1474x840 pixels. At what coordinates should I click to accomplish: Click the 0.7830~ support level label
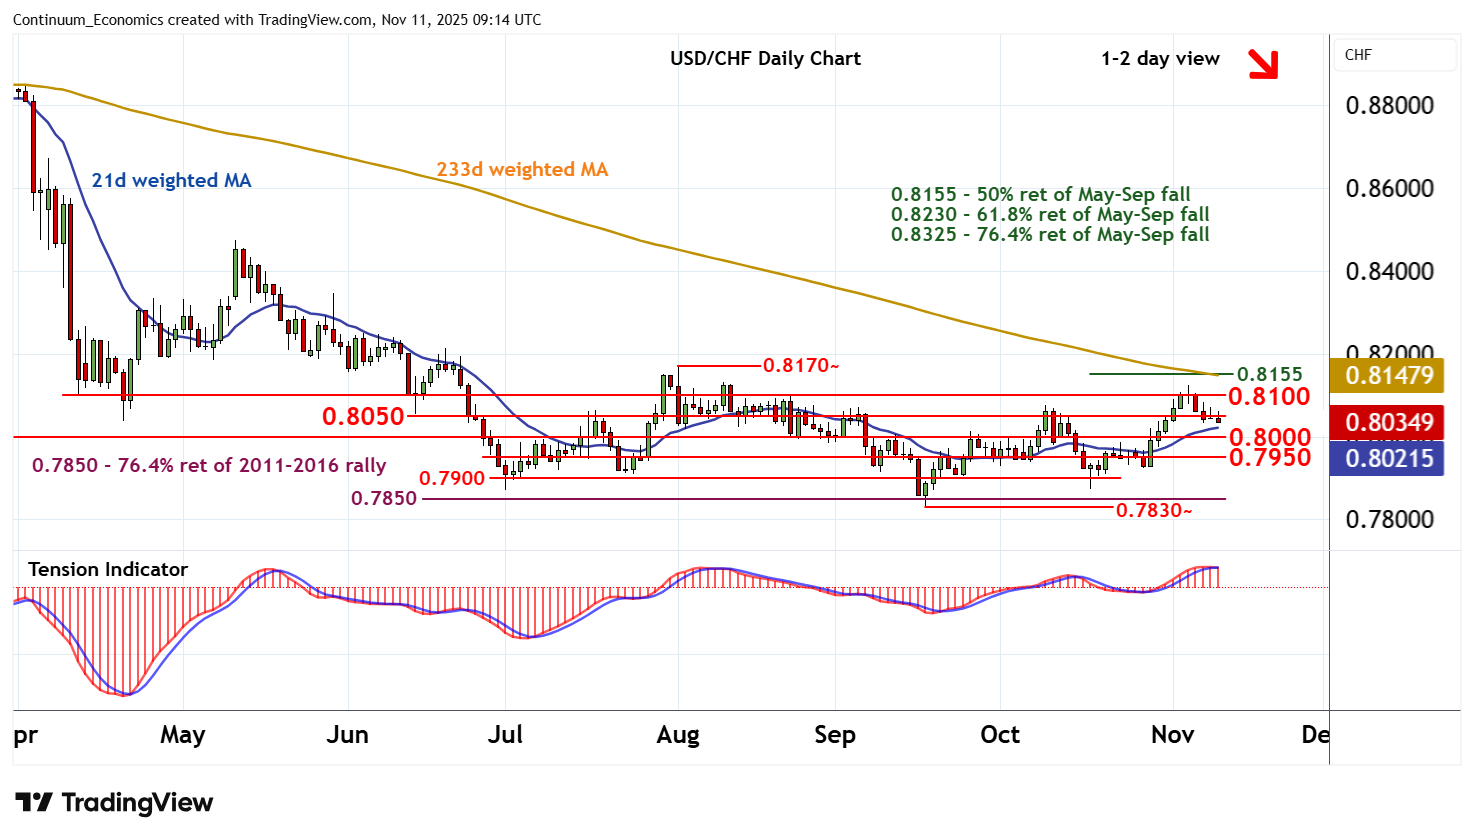pyautogui.click(x=1154, y=511)
